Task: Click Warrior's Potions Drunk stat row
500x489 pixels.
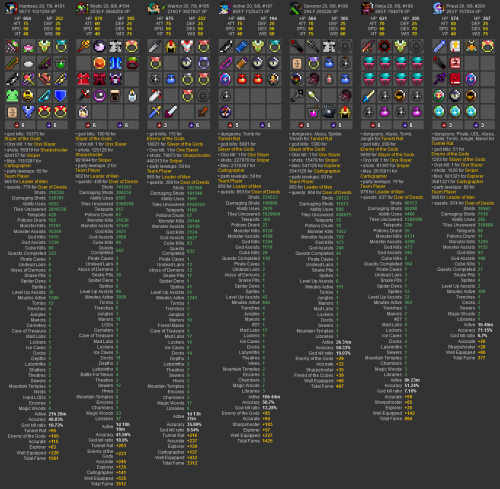Action: pyautogui.click(x=174, y=216)
